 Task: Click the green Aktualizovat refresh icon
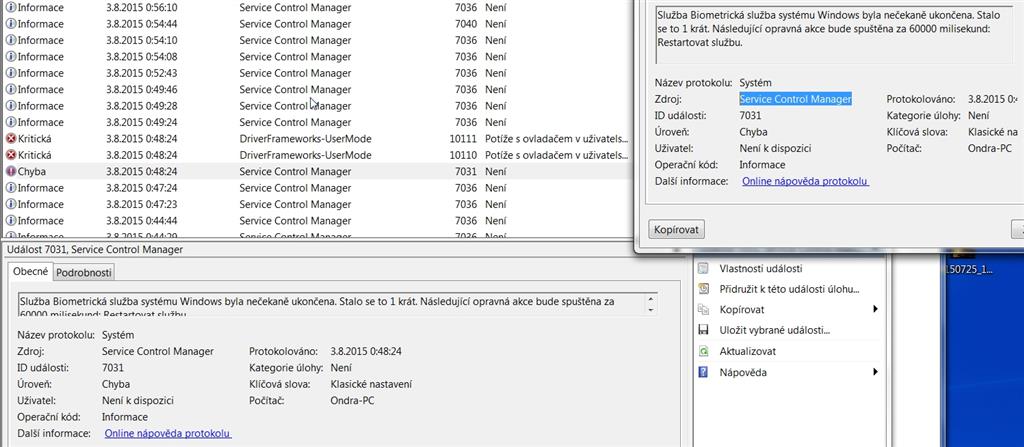[703, 351]
